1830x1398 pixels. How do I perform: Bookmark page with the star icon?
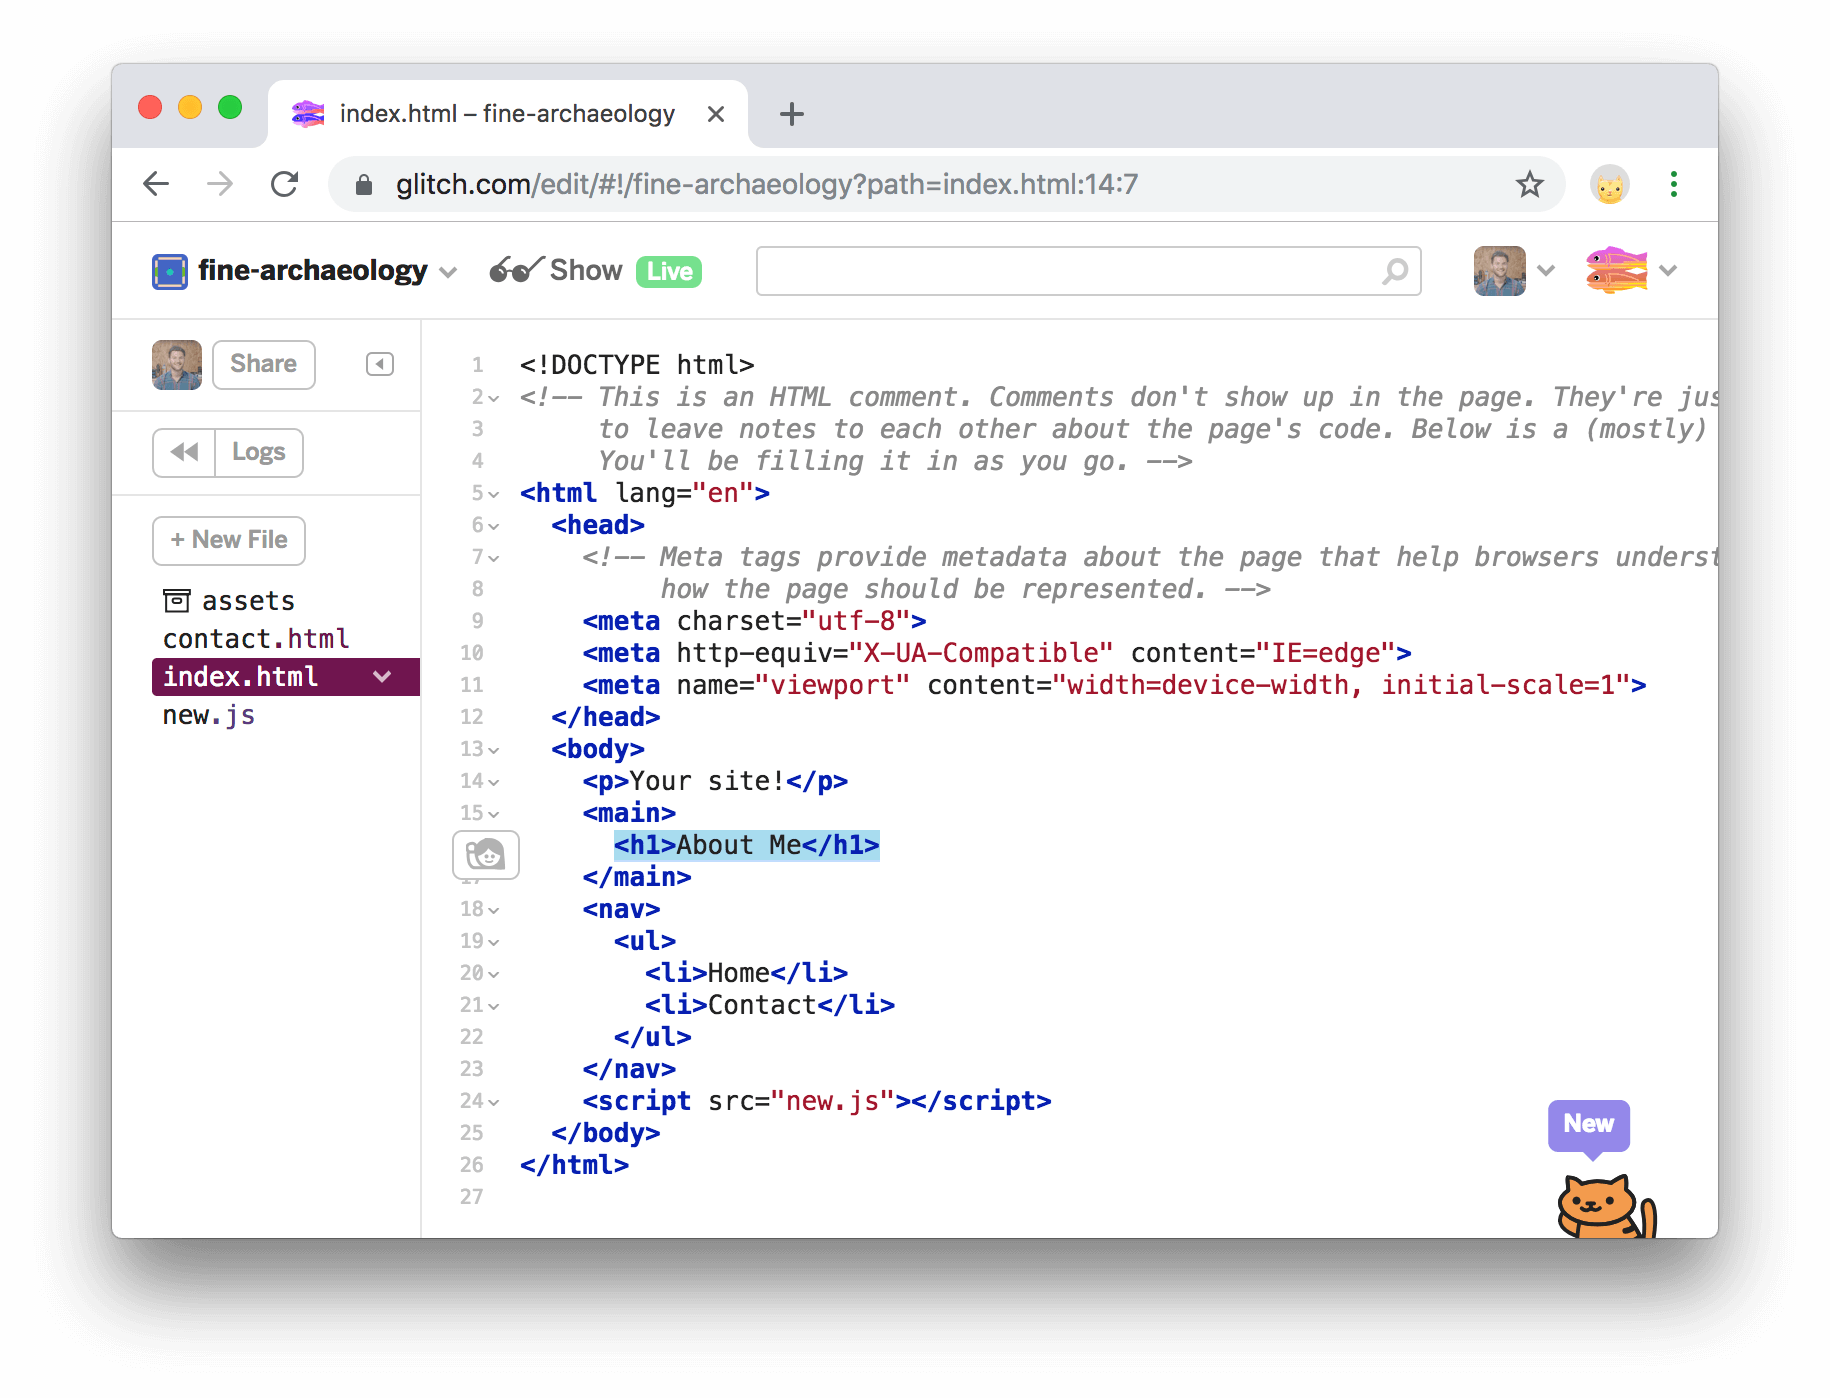click(1529, 184)
